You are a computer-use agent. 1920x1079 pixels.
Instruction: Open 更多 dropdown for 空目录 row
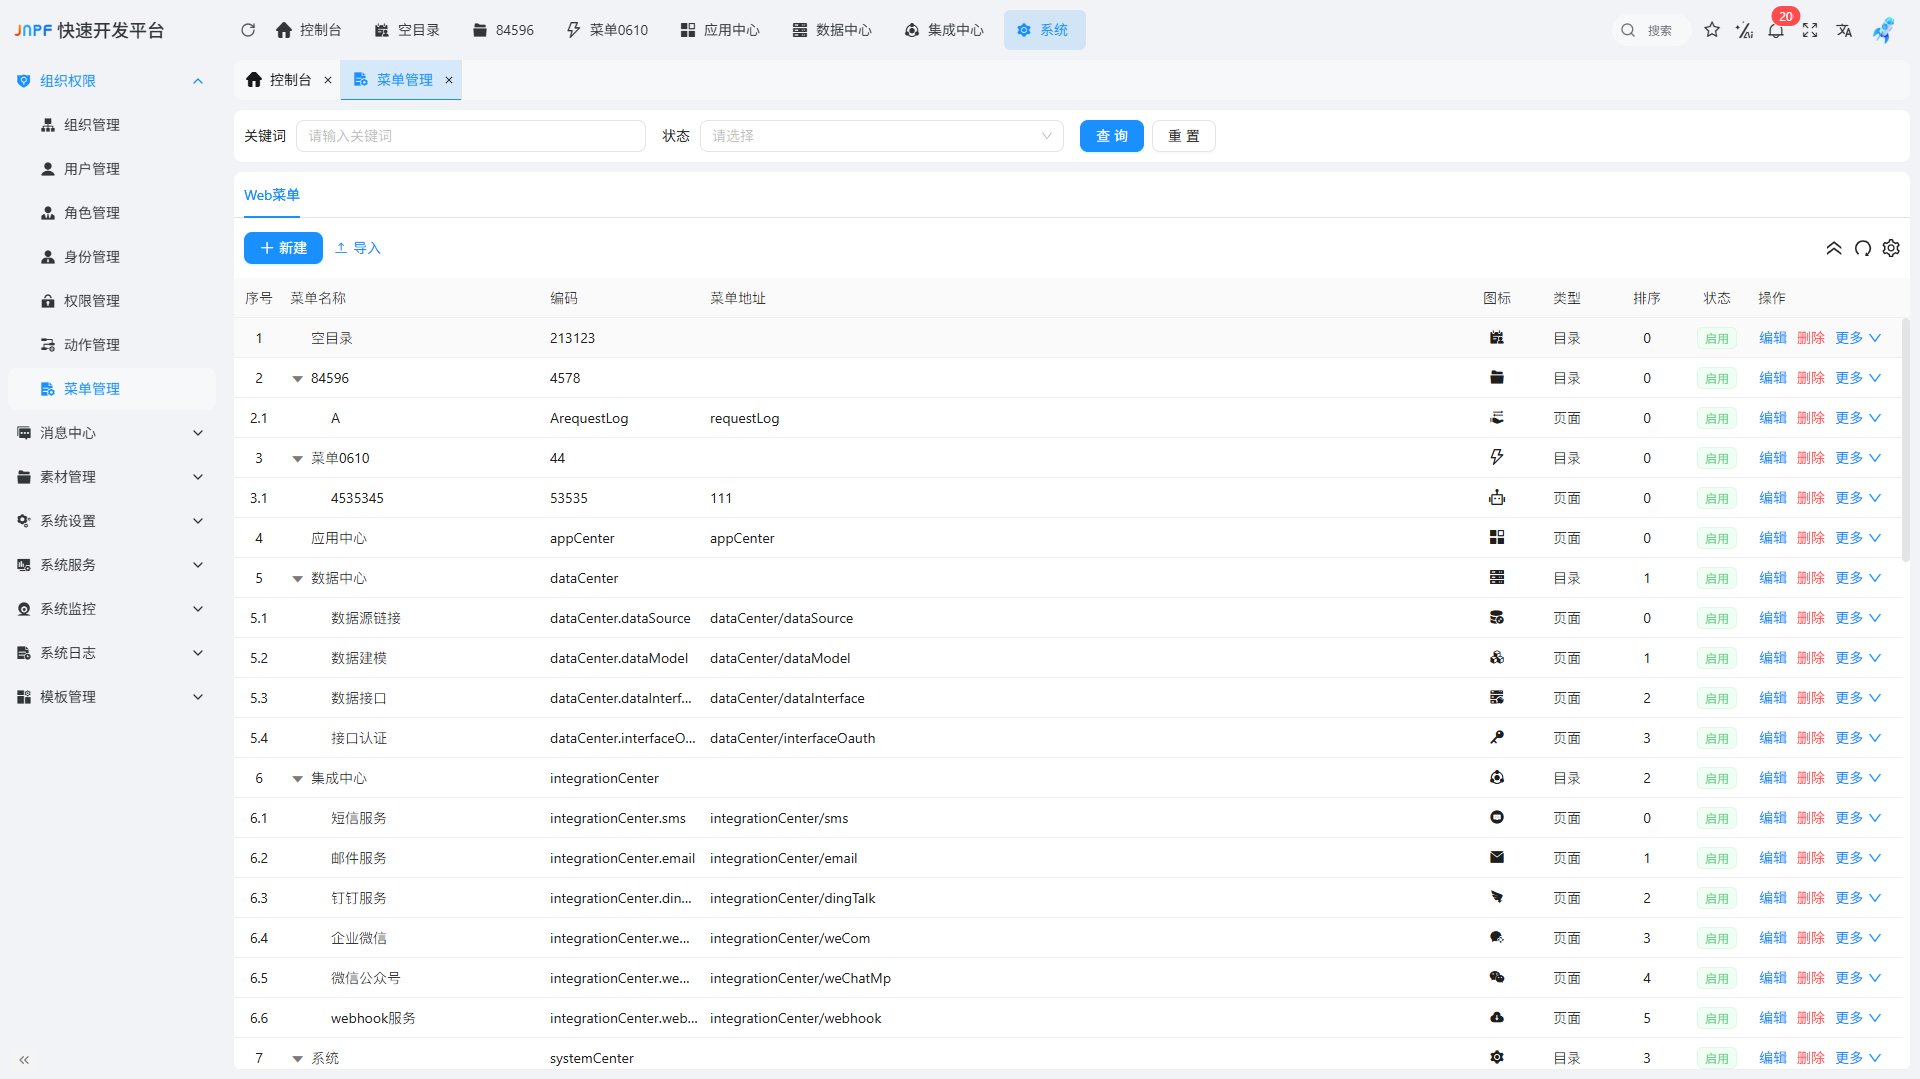1858,338
